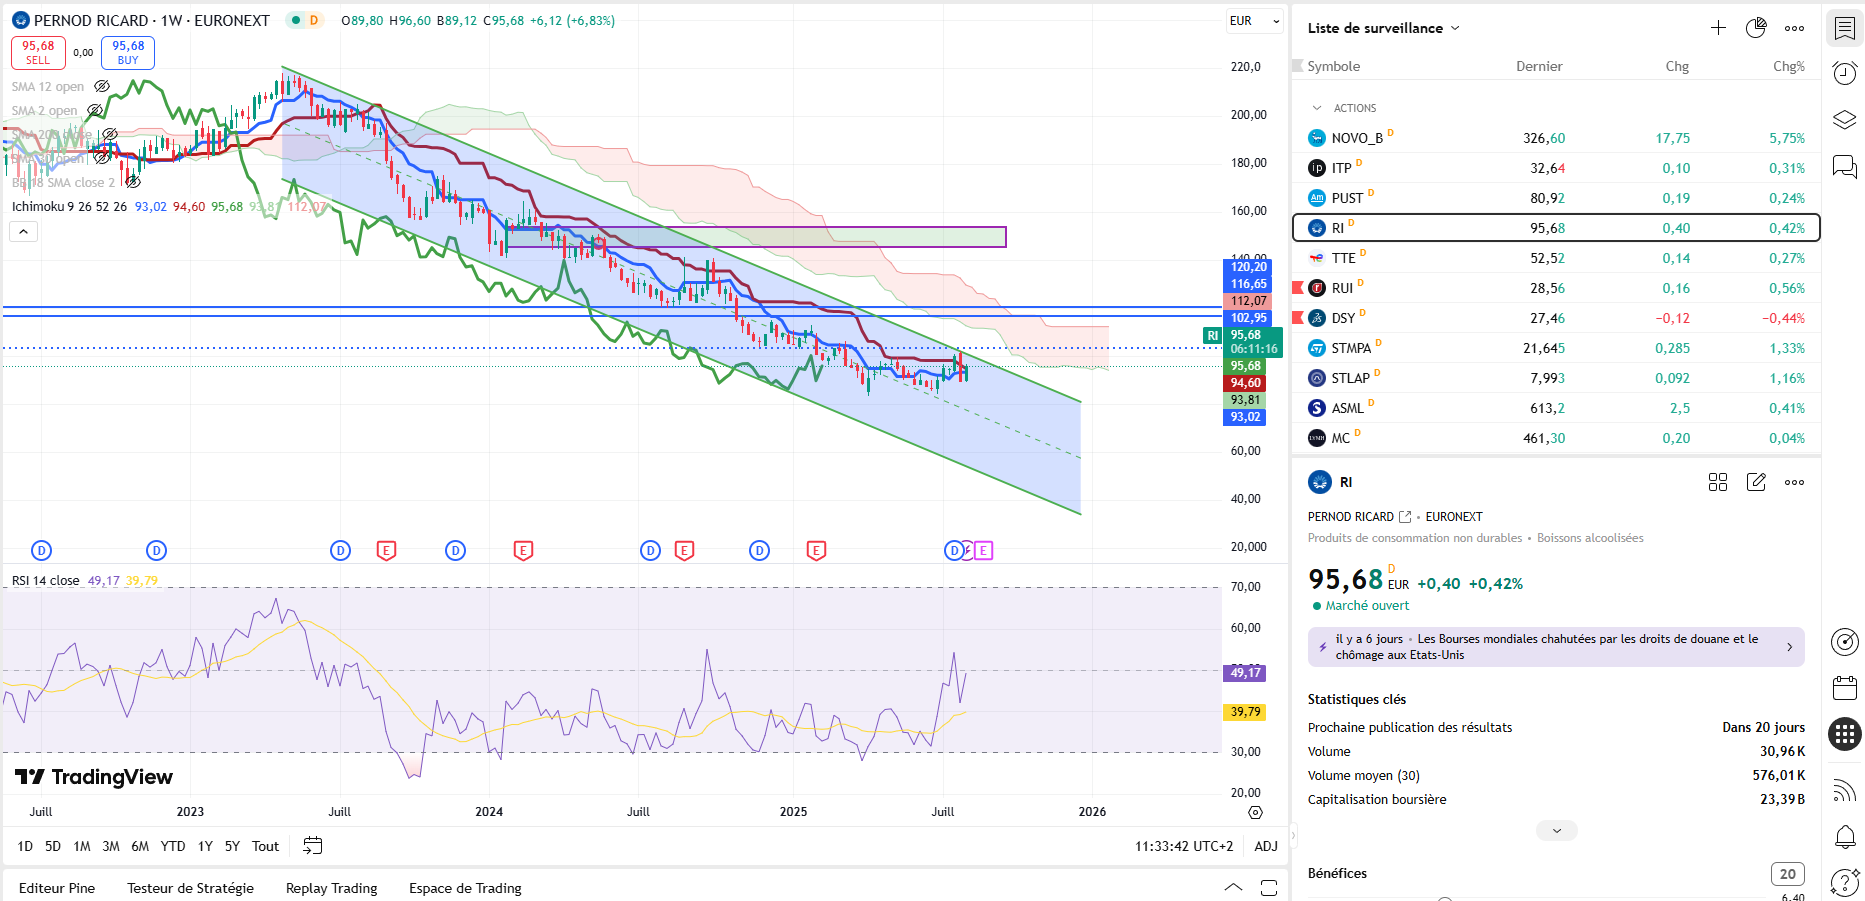This screenshot has height=901, width=1865.
Task: Click the 95,68 SELL button
Action: (38, 52)
